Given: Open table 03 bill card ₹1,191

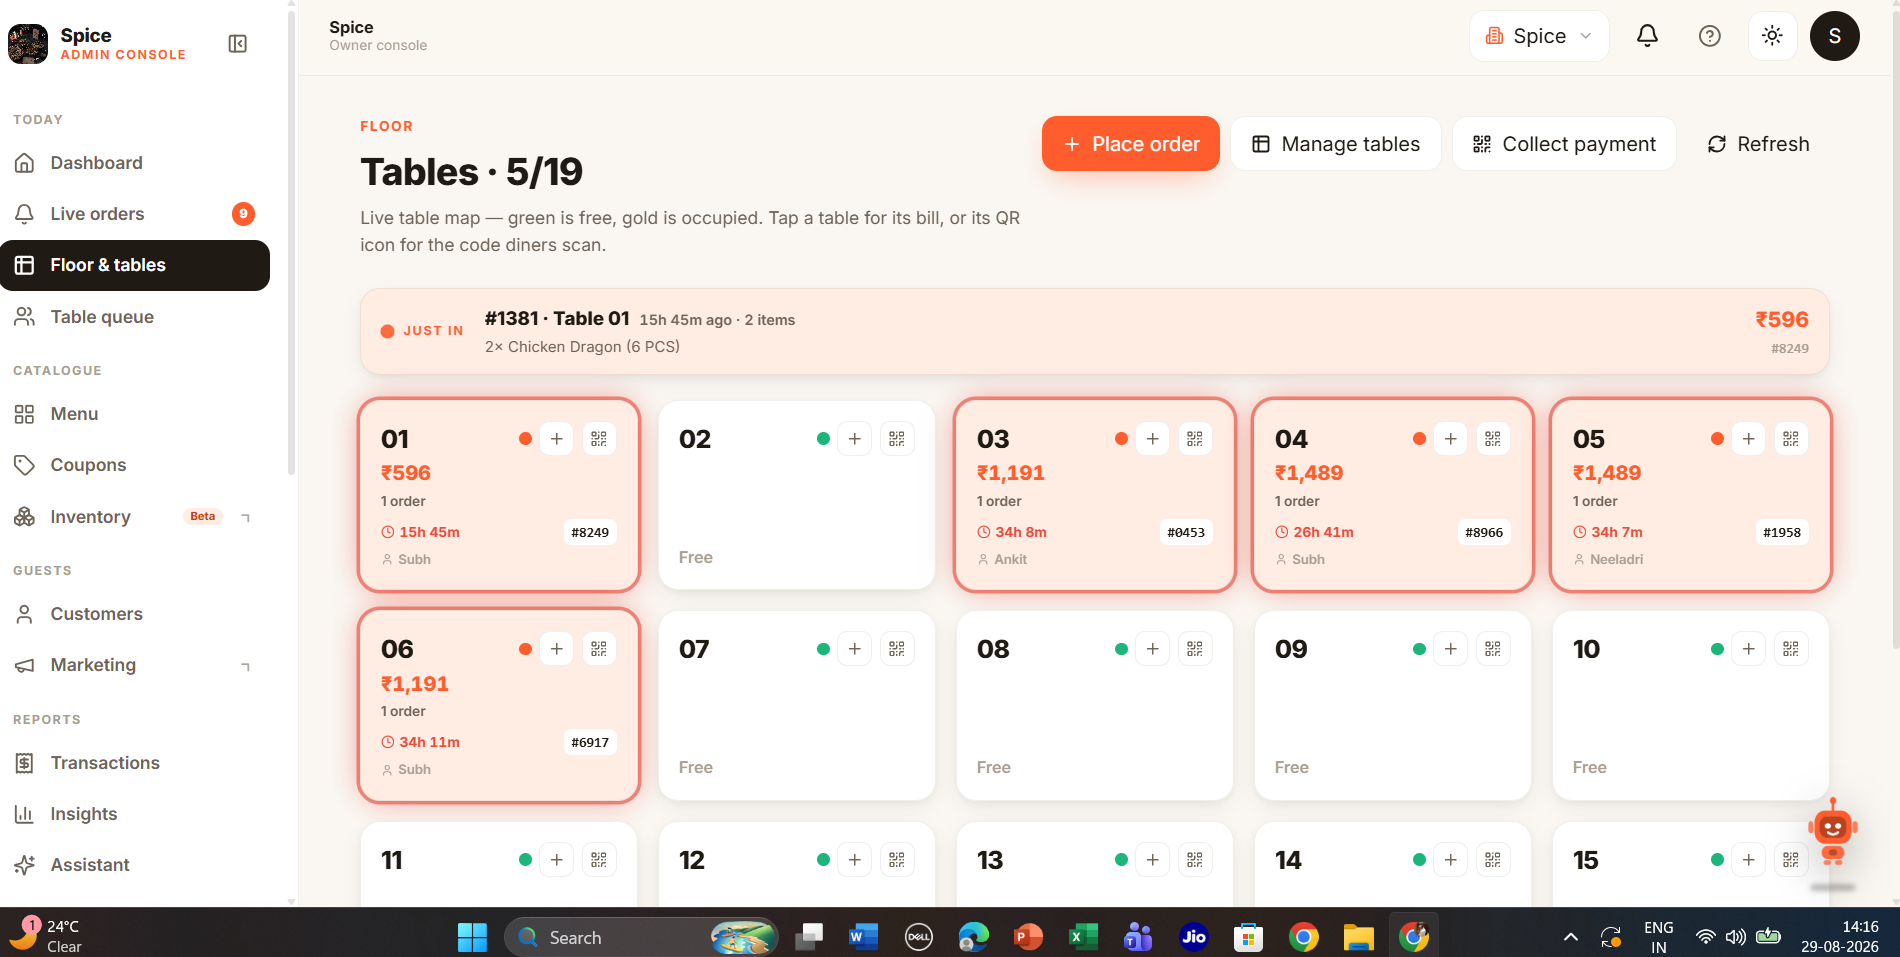Looking at the screenshot, I should [1095, 495].
